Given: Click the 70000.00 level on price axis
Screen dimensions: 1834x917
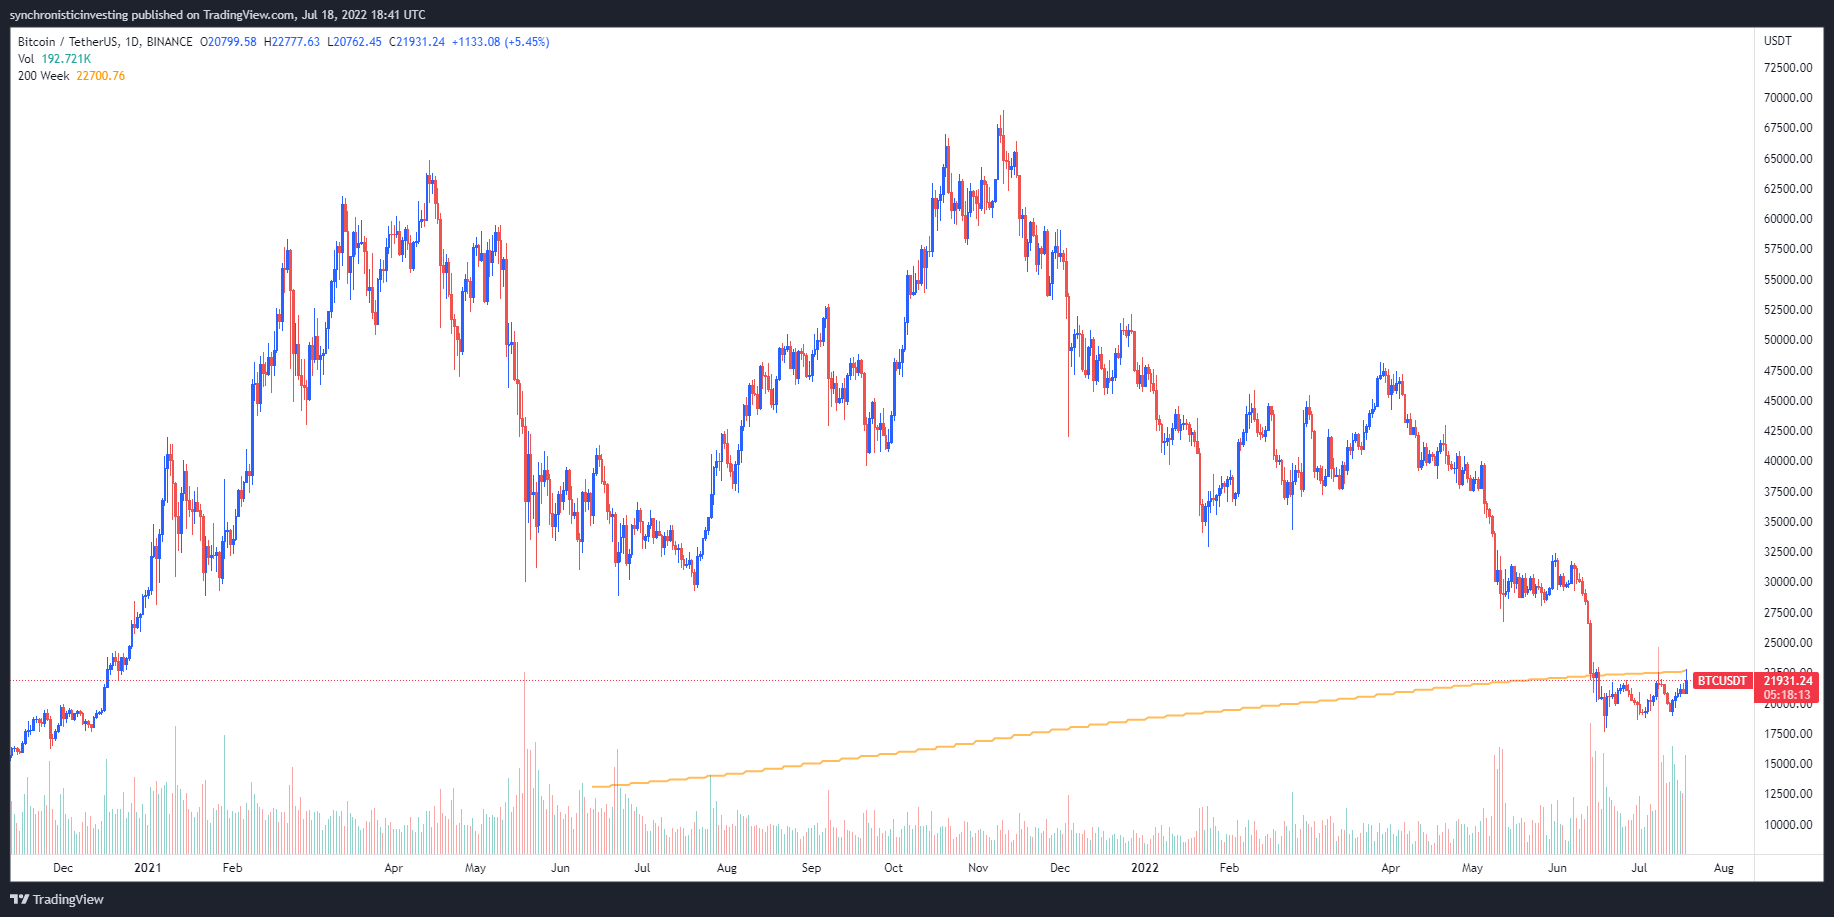Looking at the screenshot, I should [1787, 98].
